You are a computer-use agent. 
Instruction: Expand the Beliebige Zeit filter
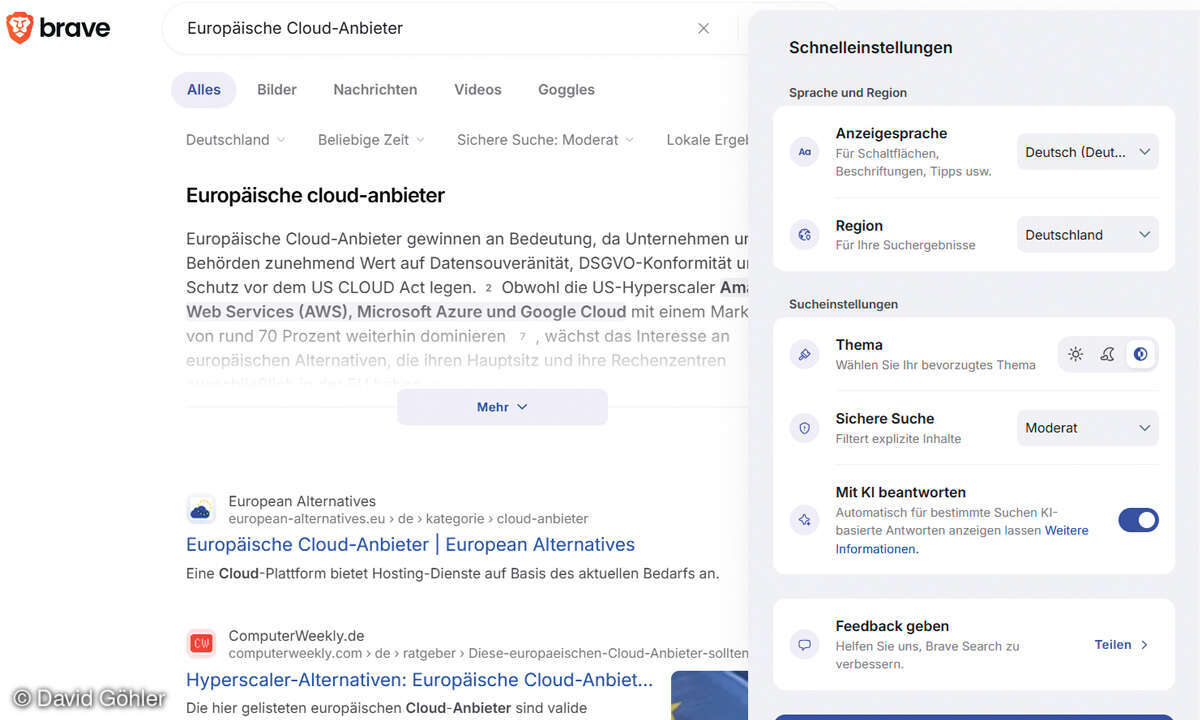click(x=371, y=140)
